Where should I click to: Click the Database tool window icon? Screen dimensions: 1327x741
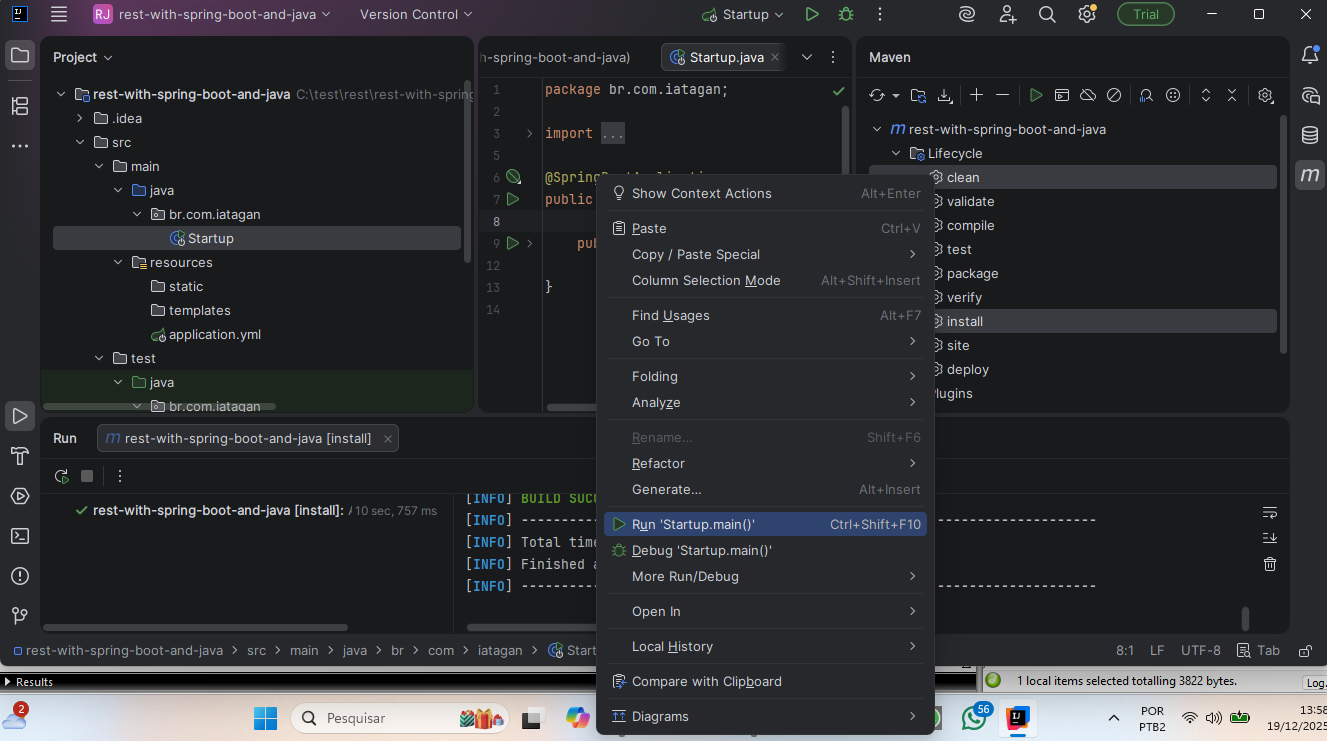tap(1309, 135)
